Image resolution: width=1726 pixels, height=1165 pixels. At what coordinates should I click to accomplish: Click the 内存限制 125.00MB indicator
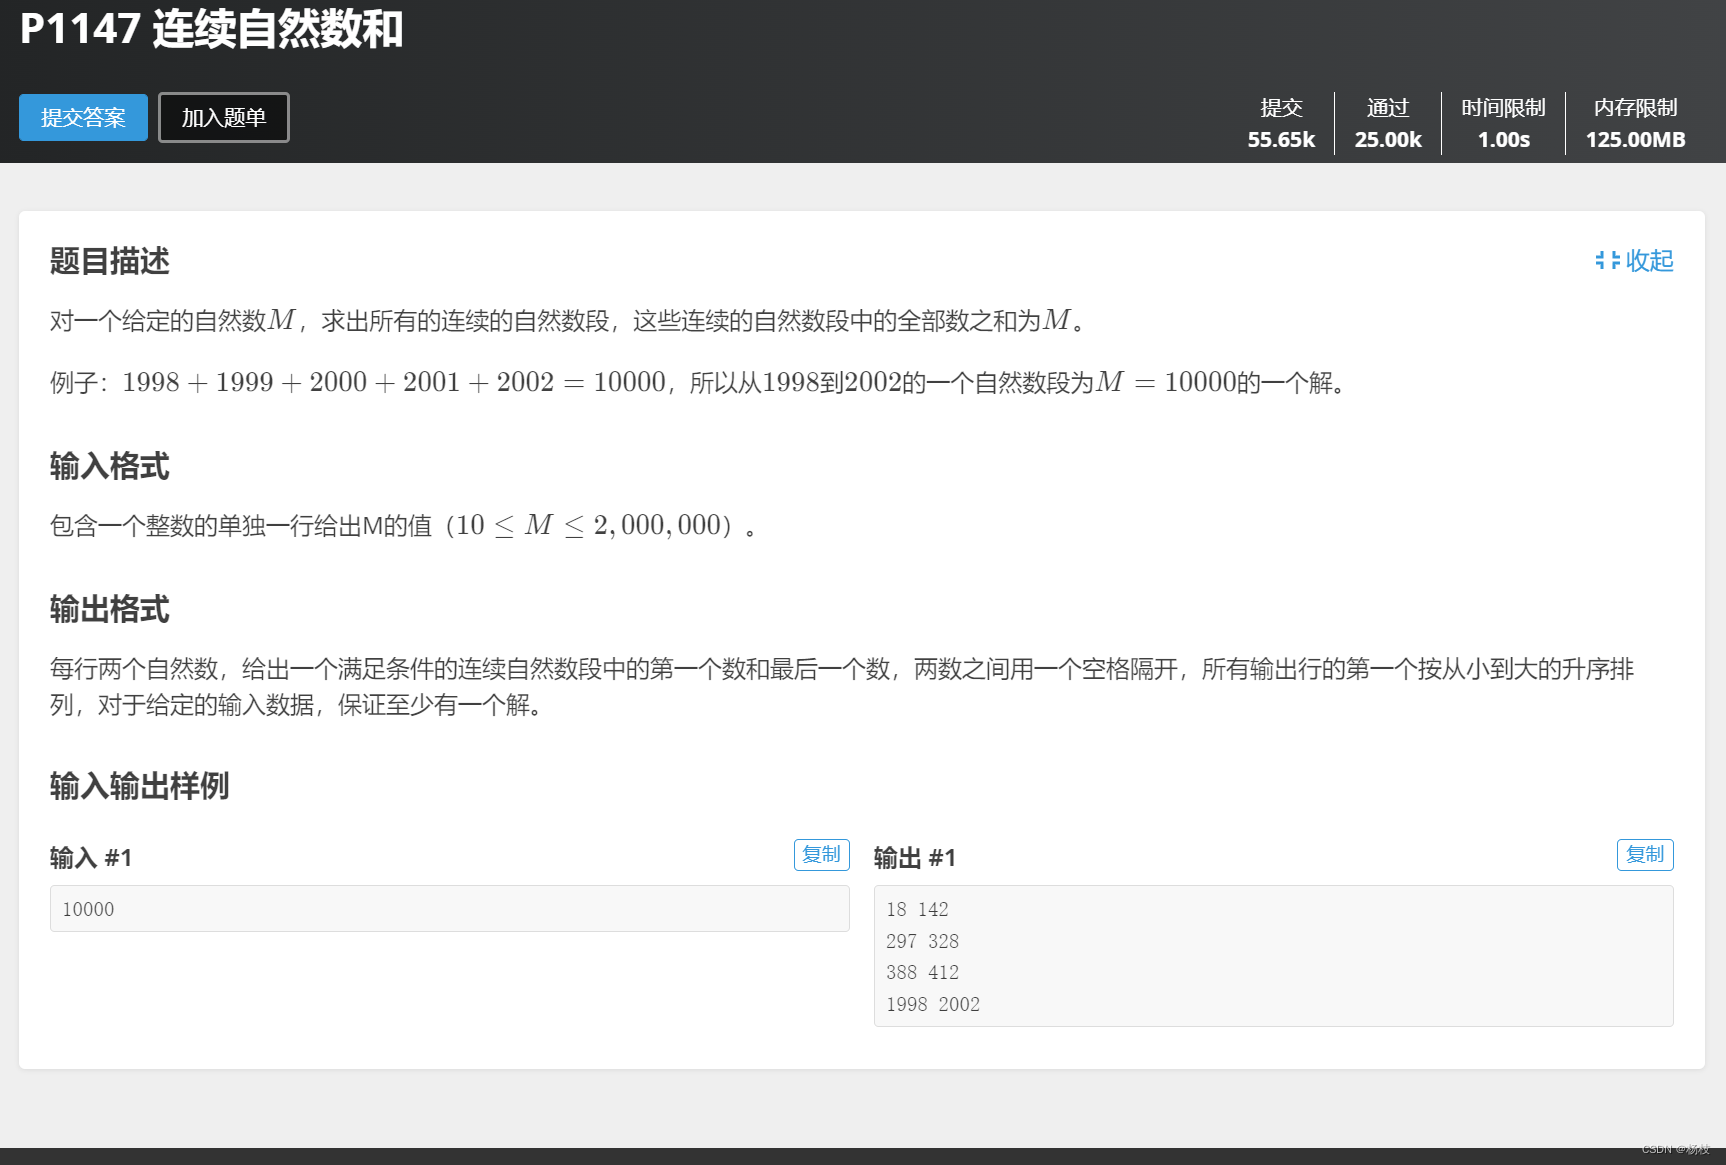pos(1634,123)
